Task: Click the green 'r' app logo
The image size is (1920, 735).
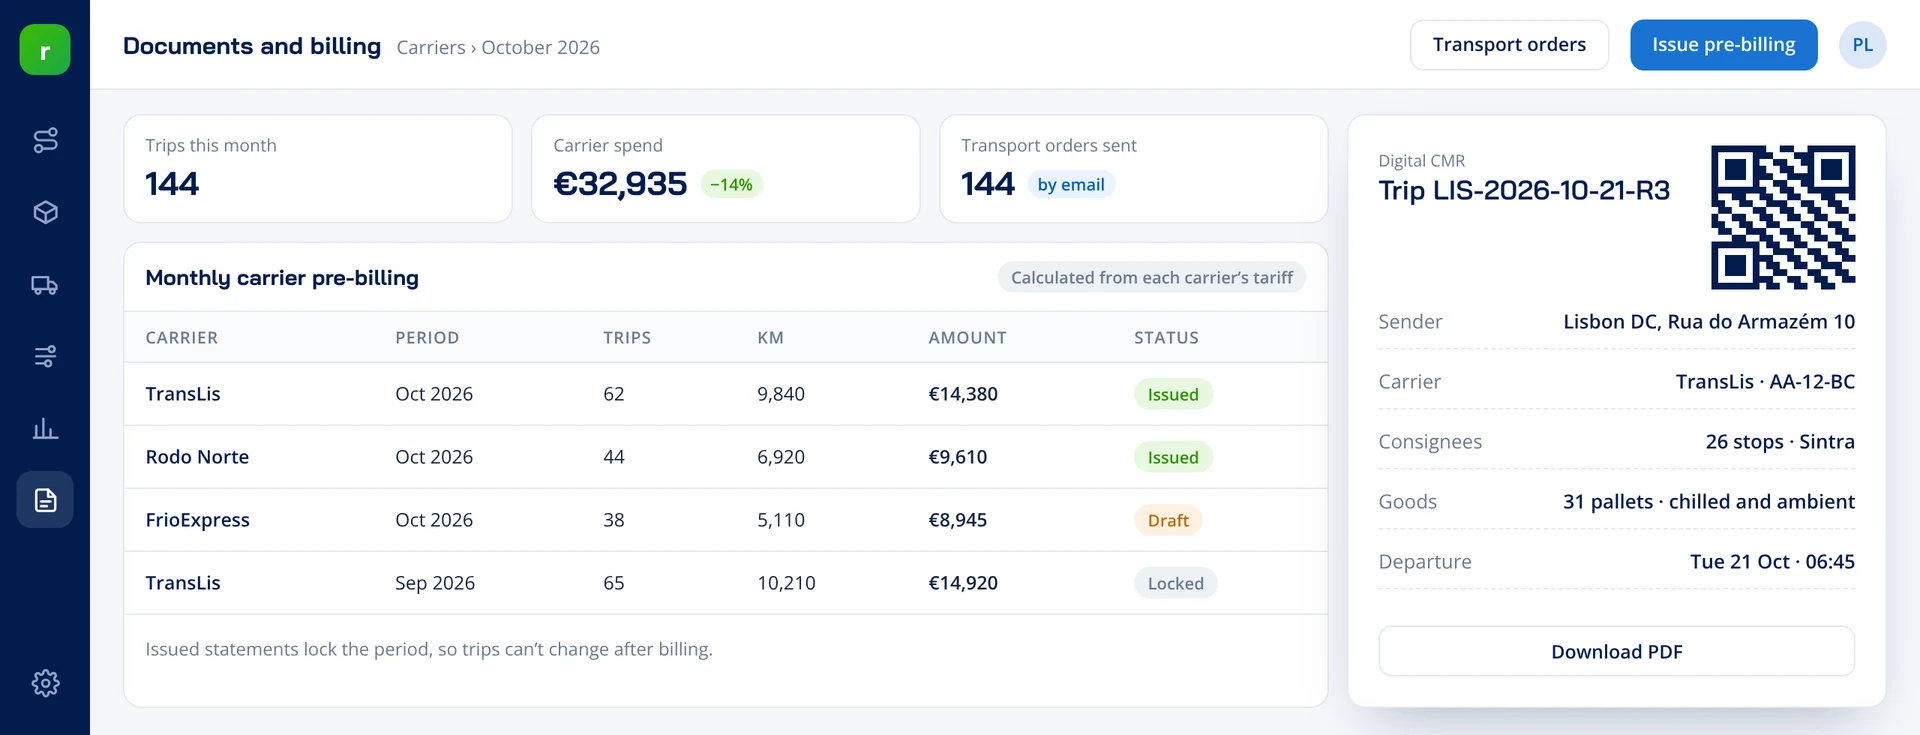Action: (45, 50)
